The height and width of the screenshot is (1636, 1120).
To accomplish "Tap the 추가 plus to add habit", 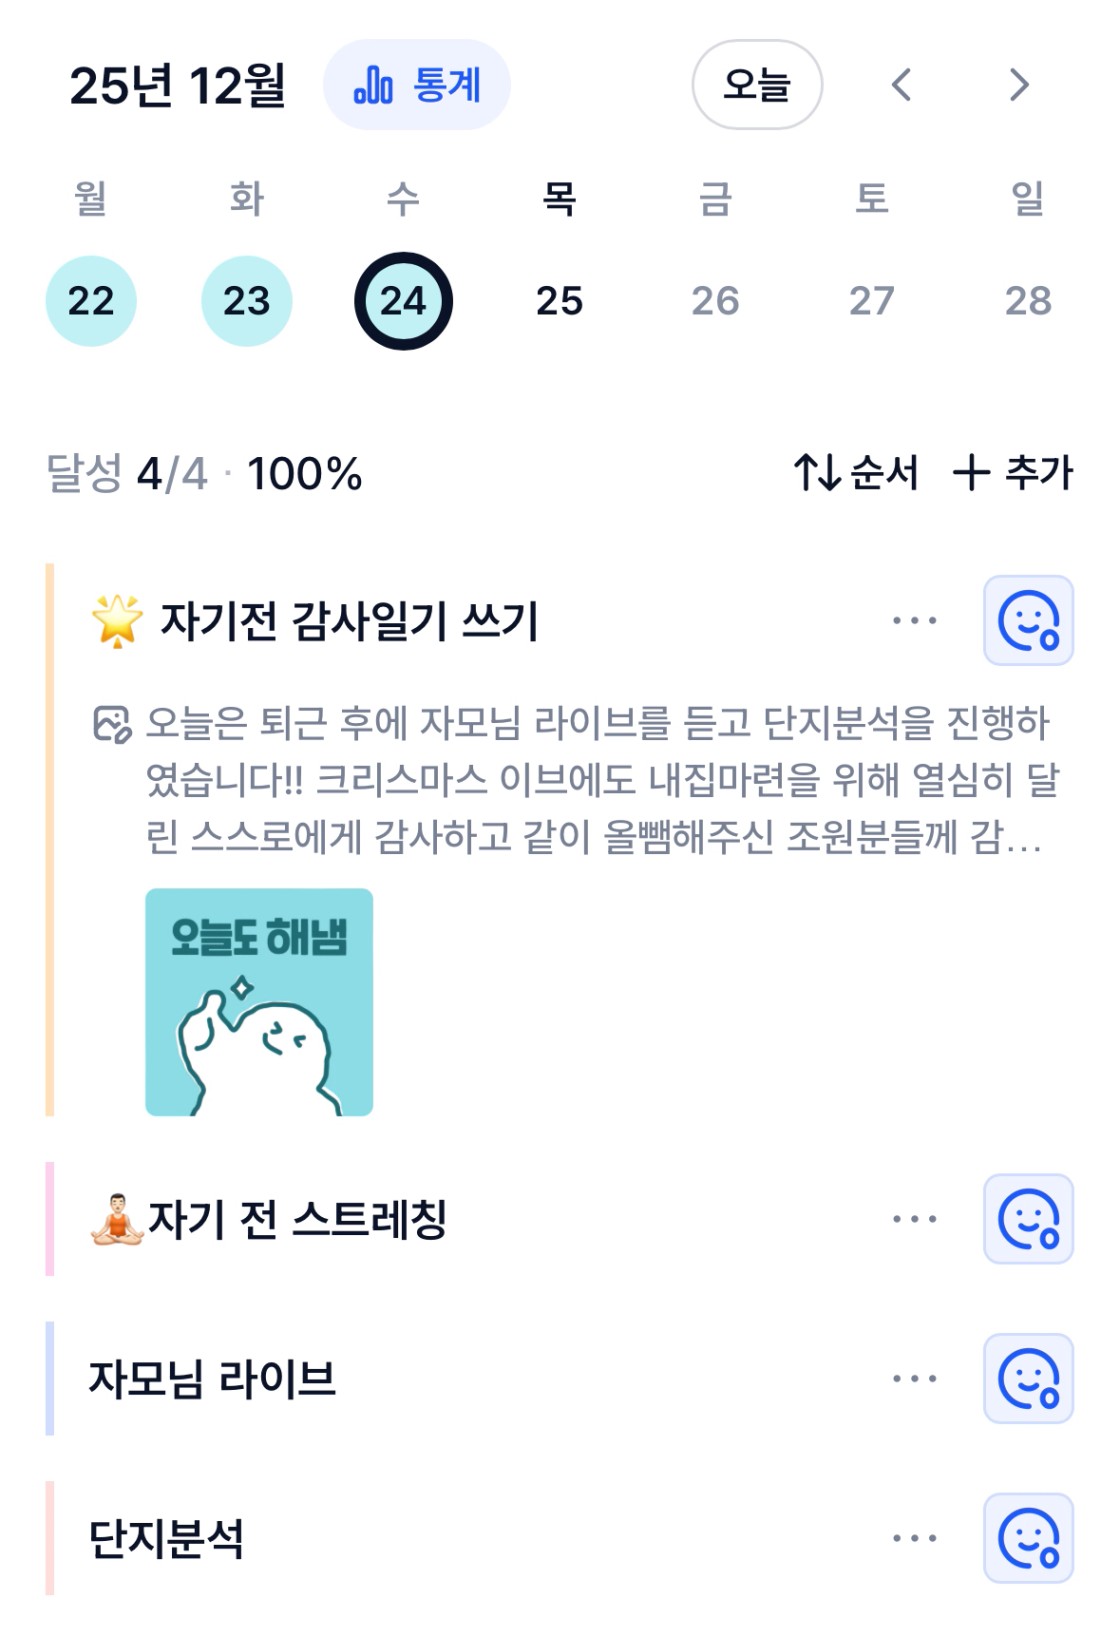I will point(971,473).
